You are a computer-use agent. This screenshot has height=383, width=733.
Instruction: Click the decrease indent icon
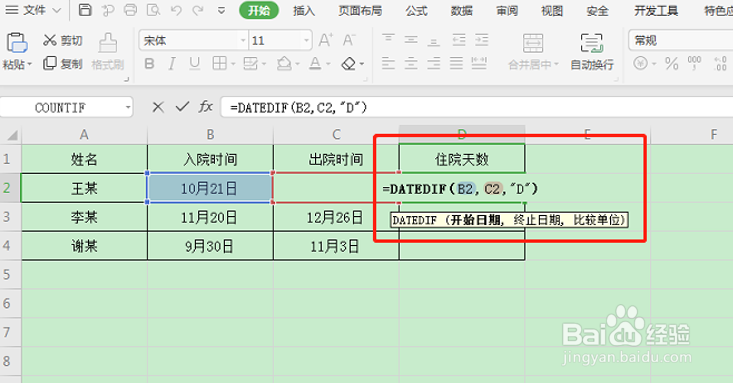click(459, 40)
